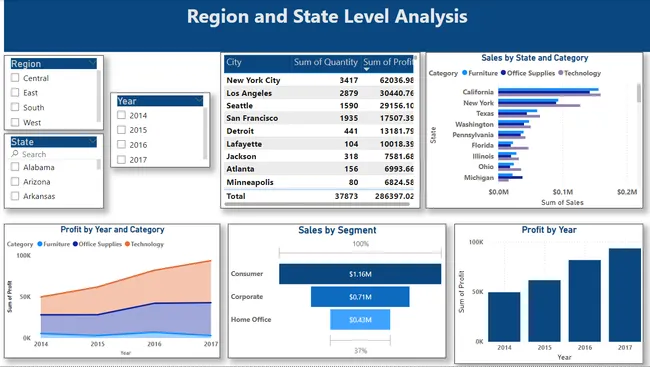The image size is (650, 367).
Task: Select the Atlanta table row
Action: click(x=319, y=169)
